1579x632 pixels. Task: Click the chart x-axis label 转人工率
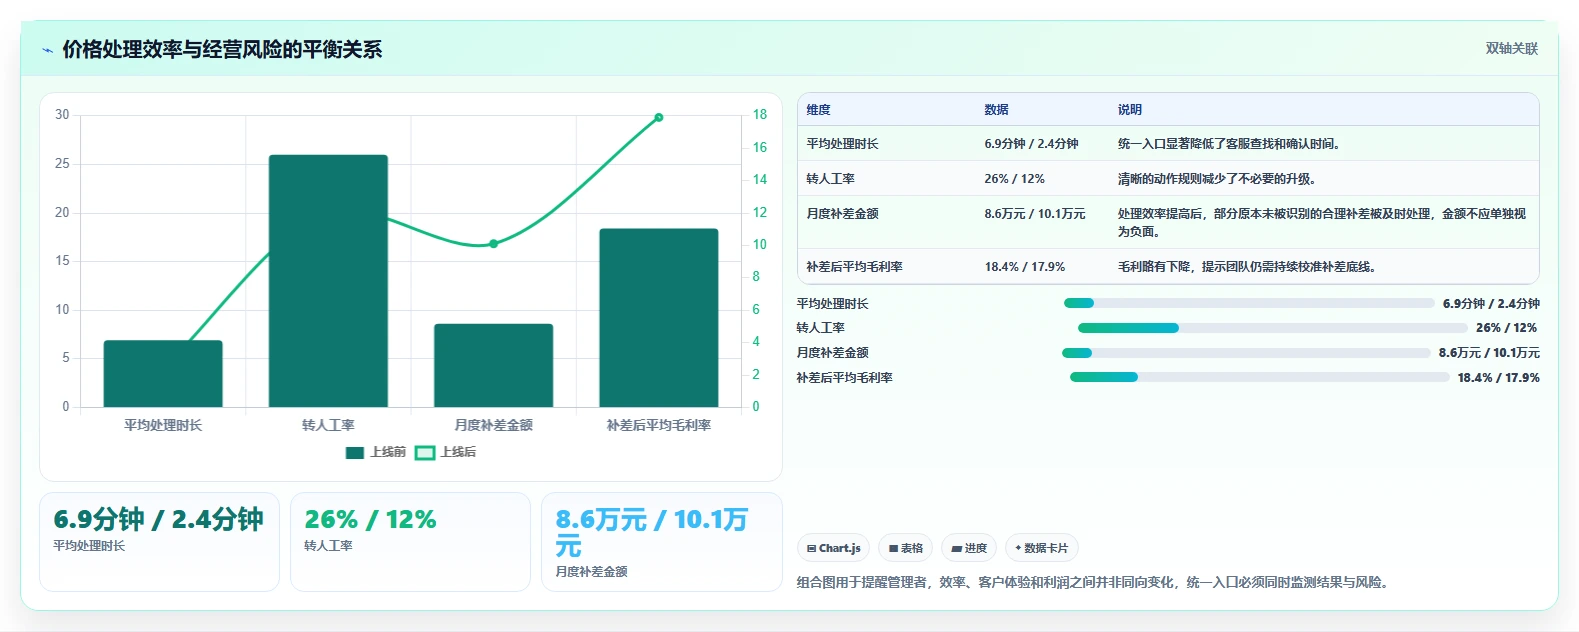[x=328, y=425]
